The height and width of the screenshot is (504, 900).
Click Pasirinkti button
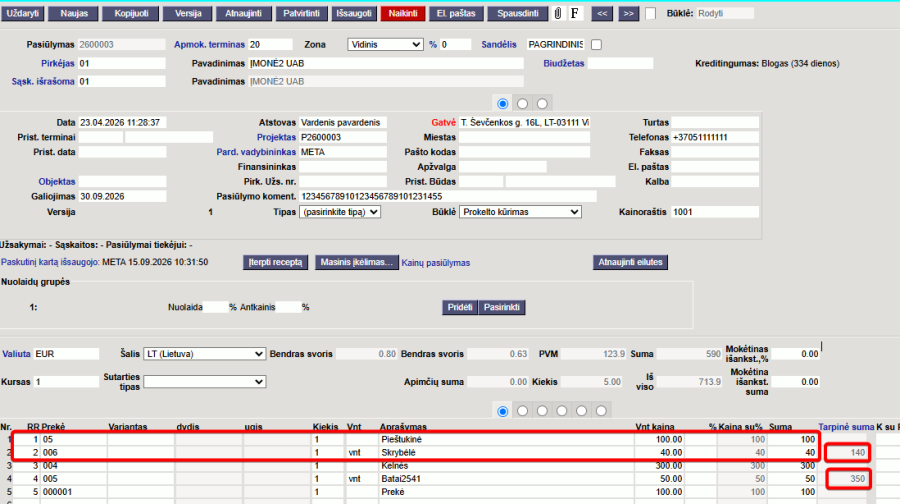502,307
